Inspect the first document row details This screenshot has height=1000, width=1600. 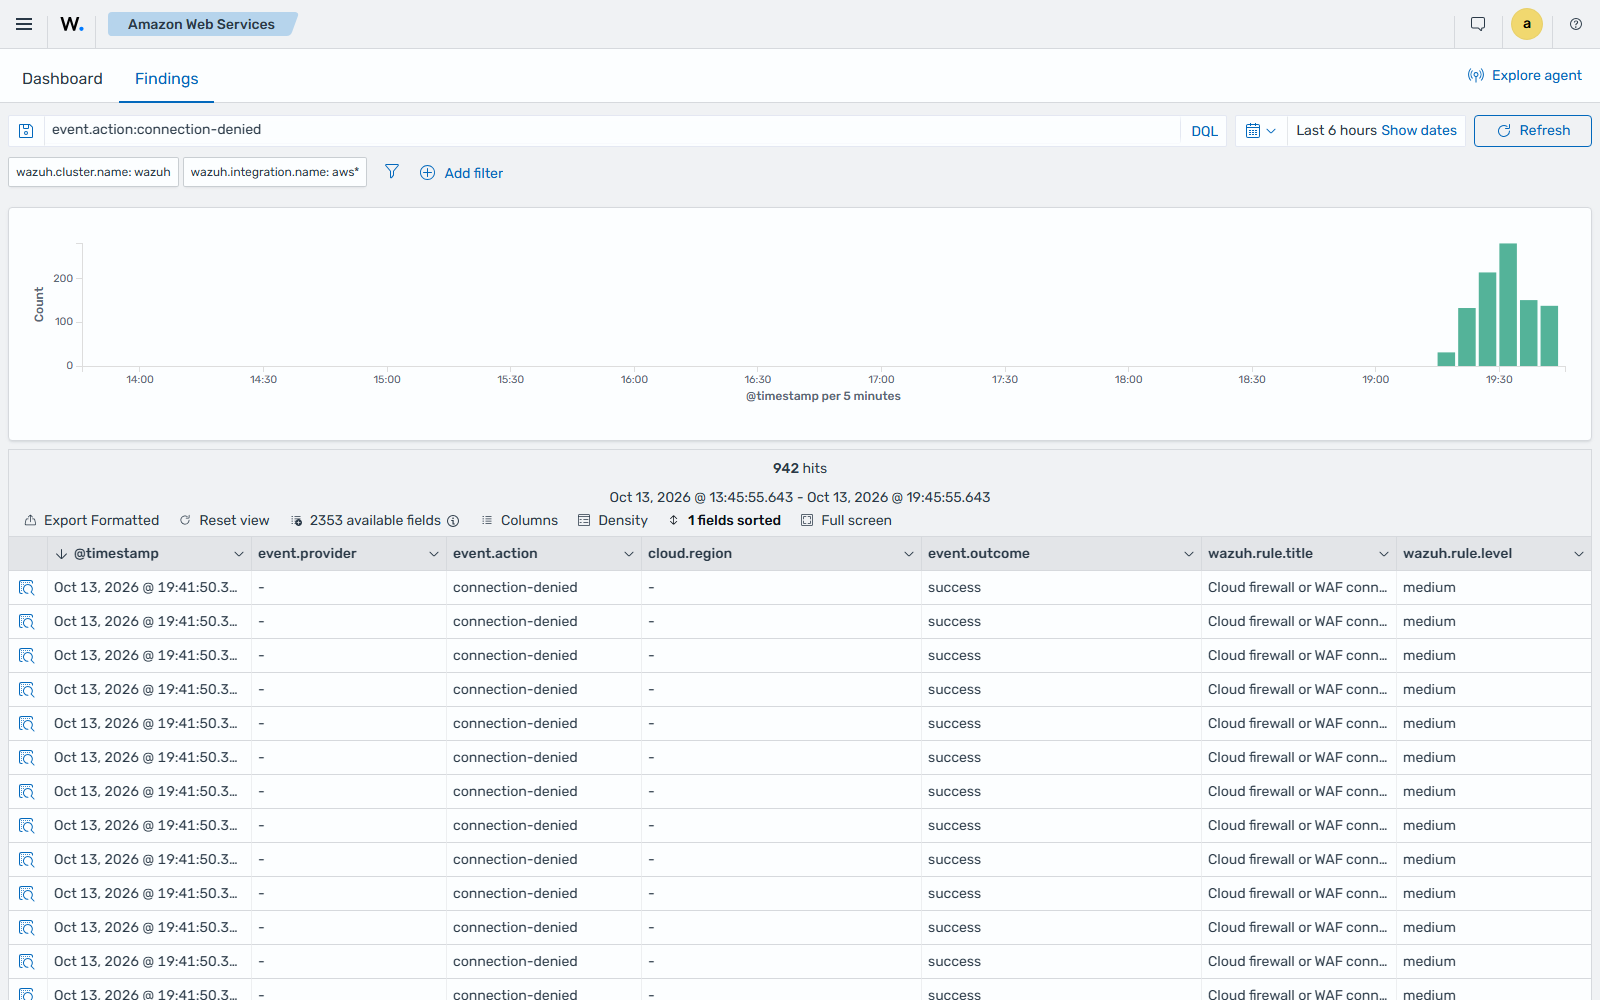pos(27,588)
